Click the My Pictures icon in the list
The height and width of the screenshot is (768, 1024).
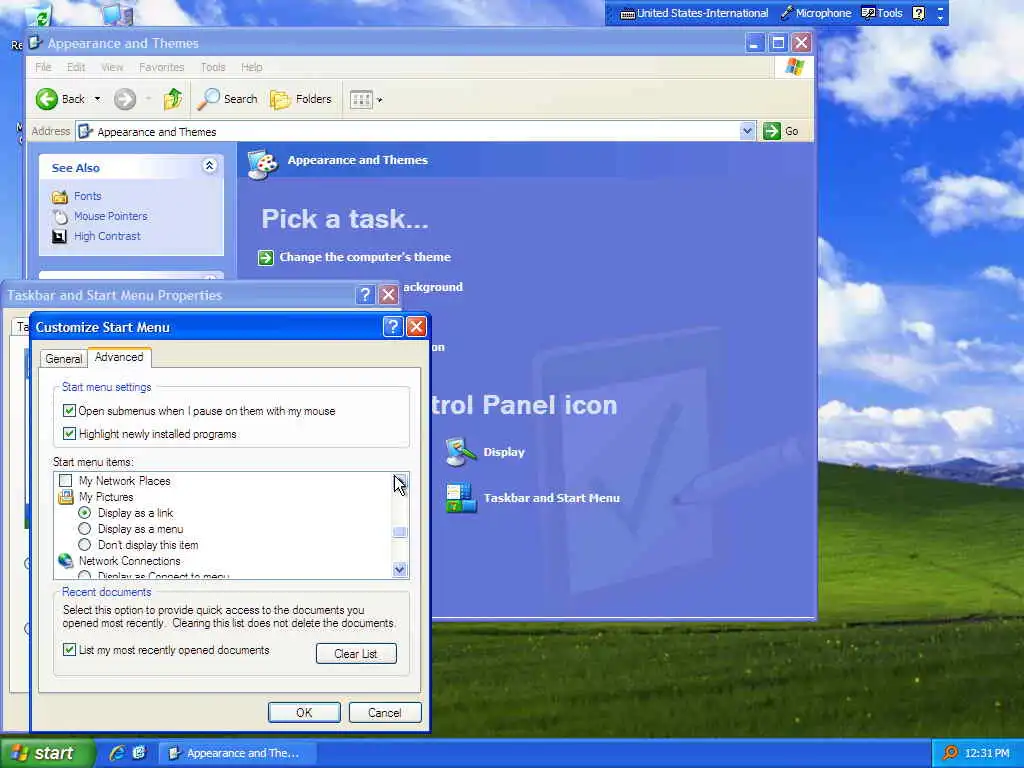coord(65,497)
